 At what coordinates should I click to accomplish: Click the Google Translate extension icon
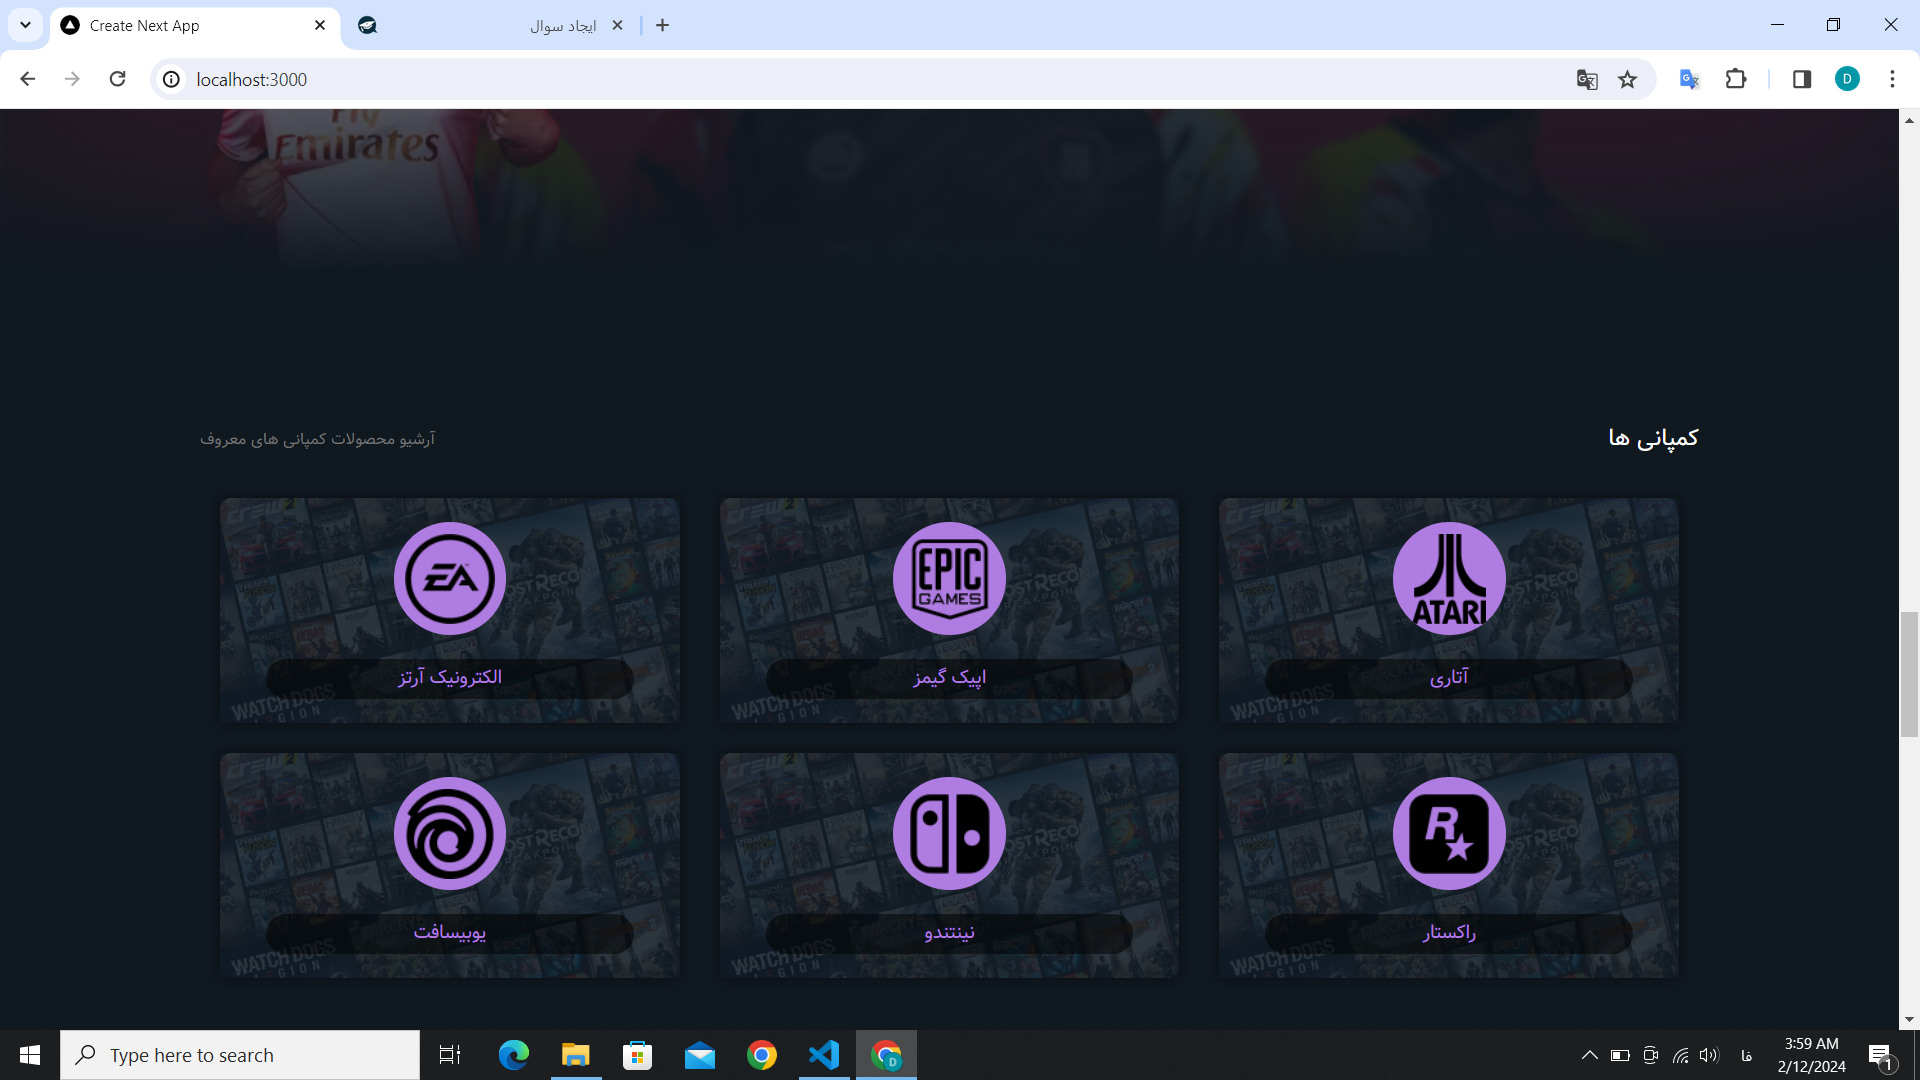(1689, 79)
